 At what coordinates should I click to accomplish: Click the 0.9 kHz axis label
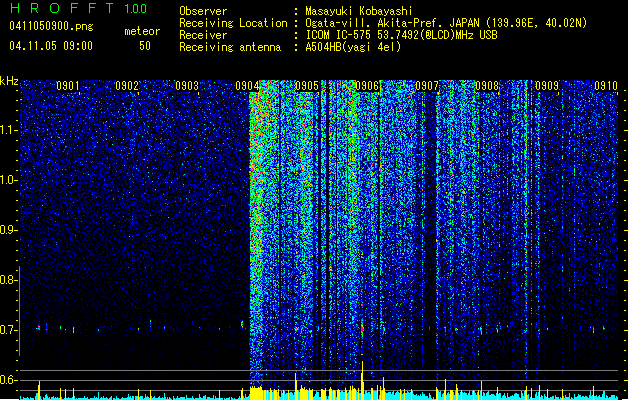click(x=8, y=230)
